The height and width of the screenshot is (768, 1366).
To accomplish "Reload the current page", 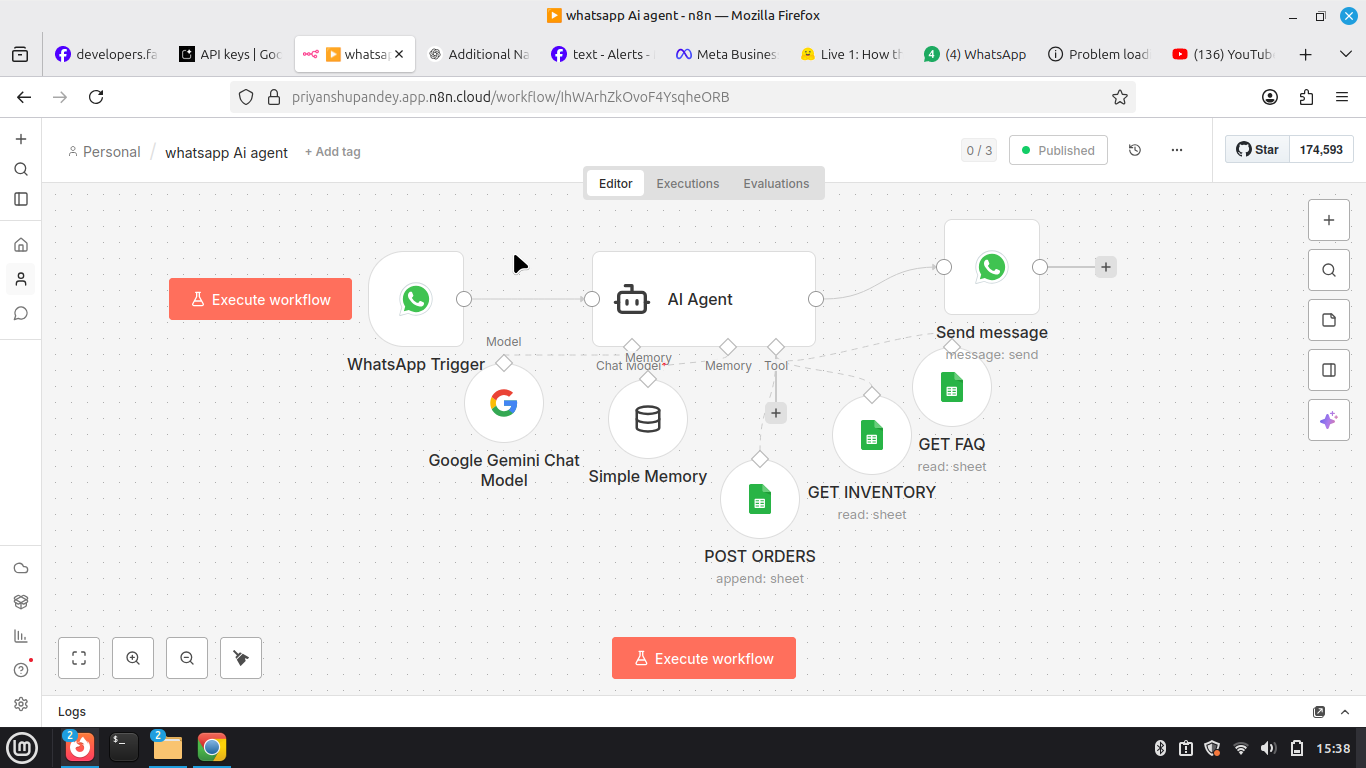I will pos(96,97).
